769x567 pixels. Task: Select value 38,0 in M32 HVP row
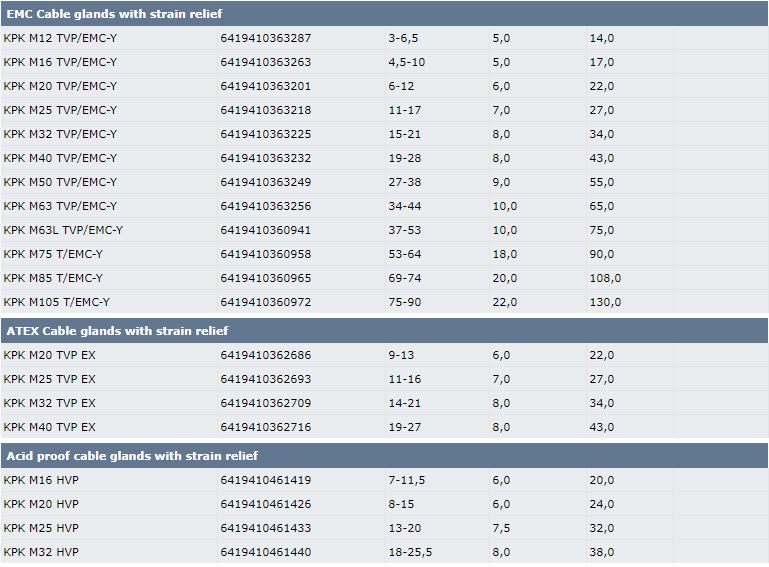602,553
